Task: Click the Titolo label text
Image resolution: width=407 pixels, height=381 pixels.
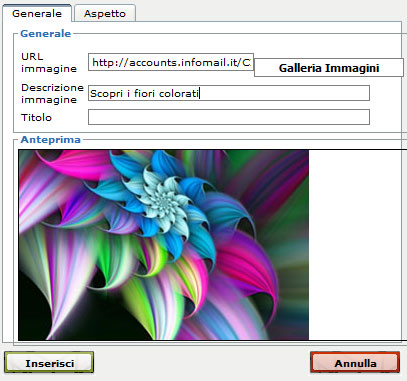Action: (x=36, y=117)
